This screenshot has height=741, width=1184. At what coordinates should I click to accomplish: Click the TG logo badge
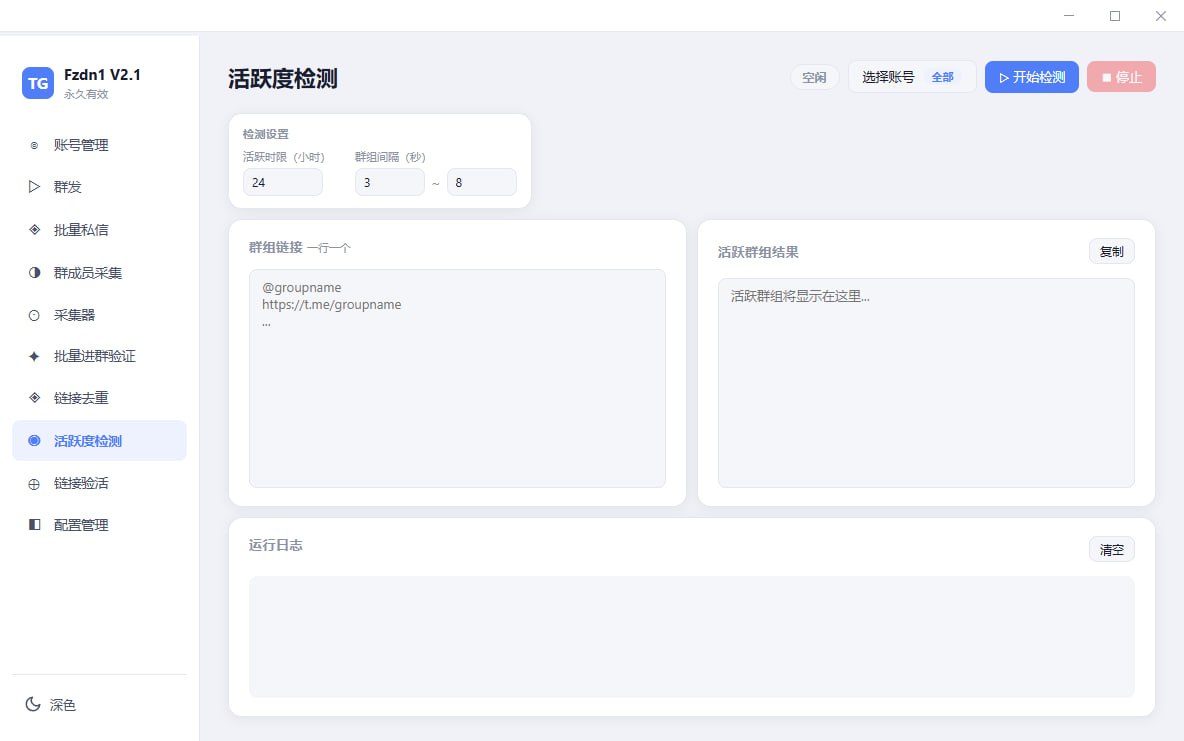37,84
